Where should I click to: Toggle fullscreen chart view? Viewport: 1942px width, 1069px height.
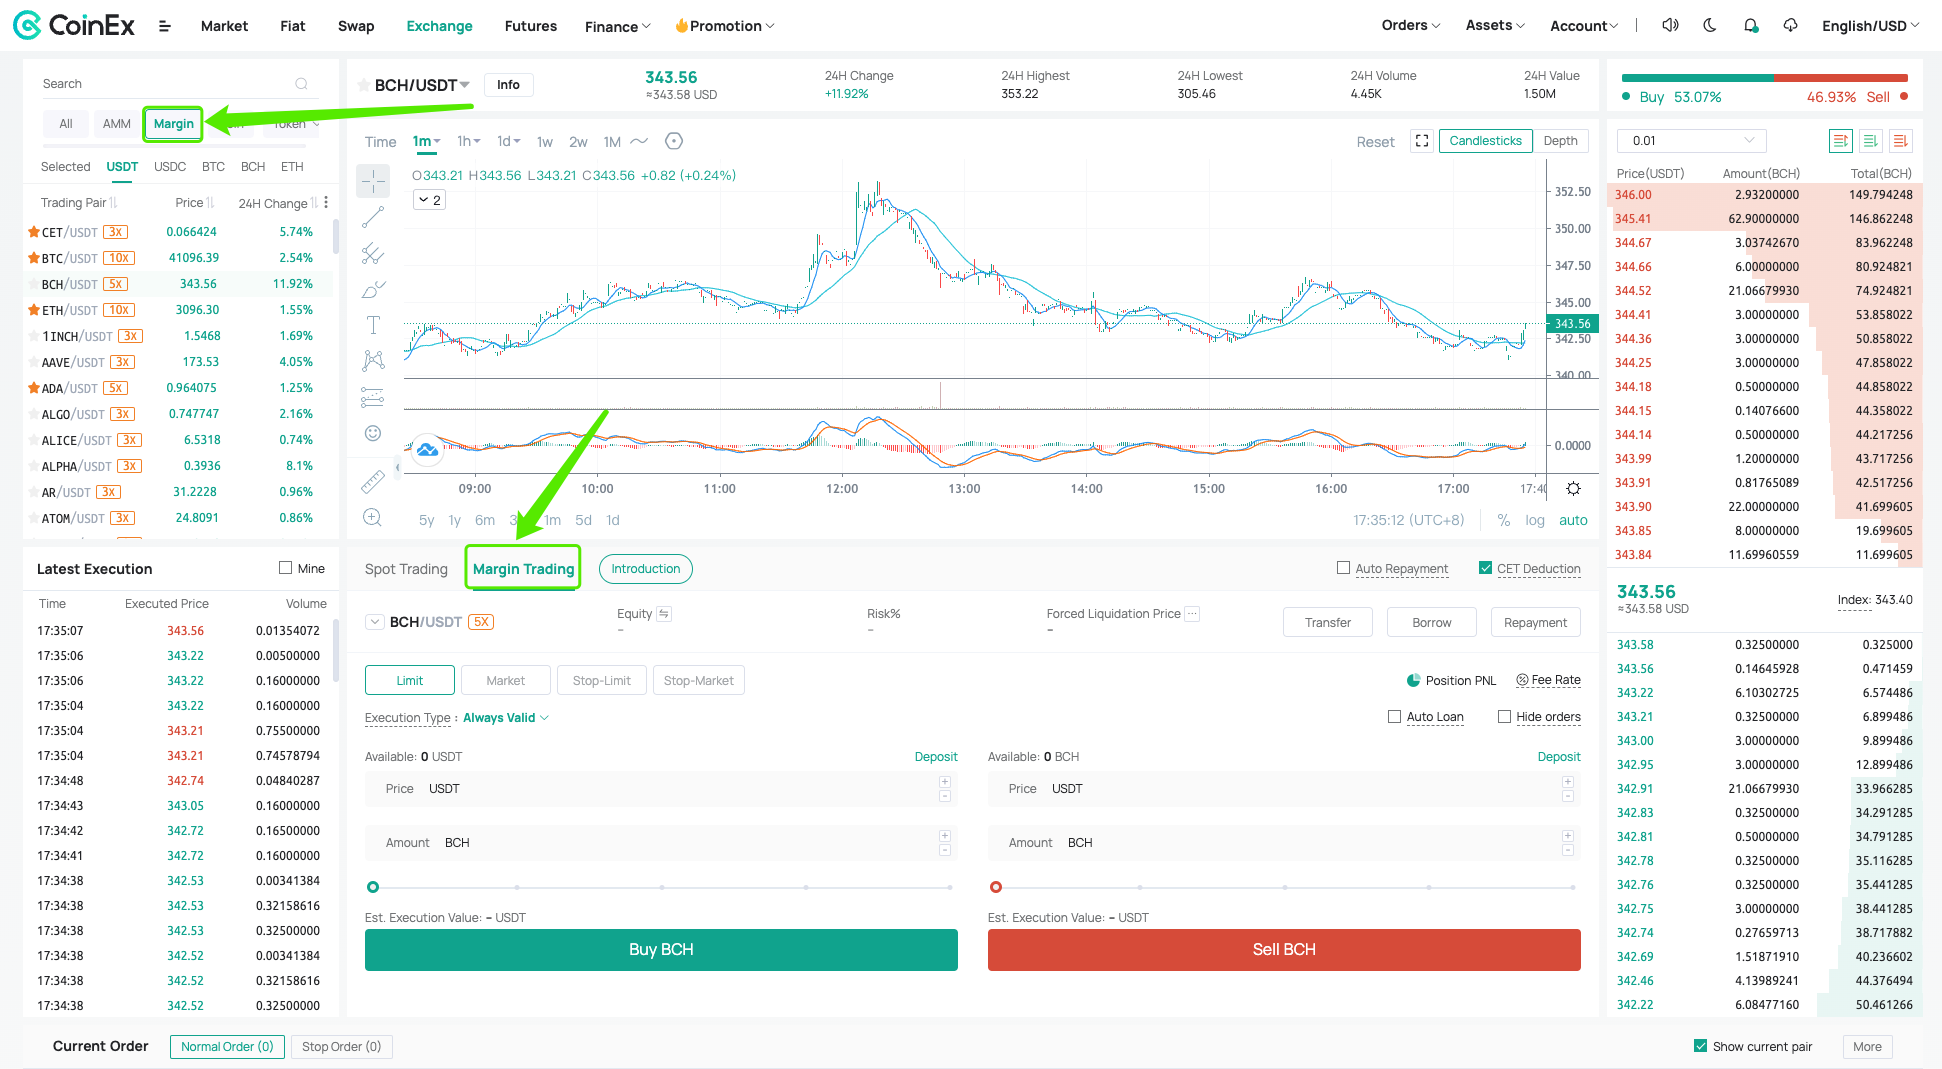(1422, 141)
